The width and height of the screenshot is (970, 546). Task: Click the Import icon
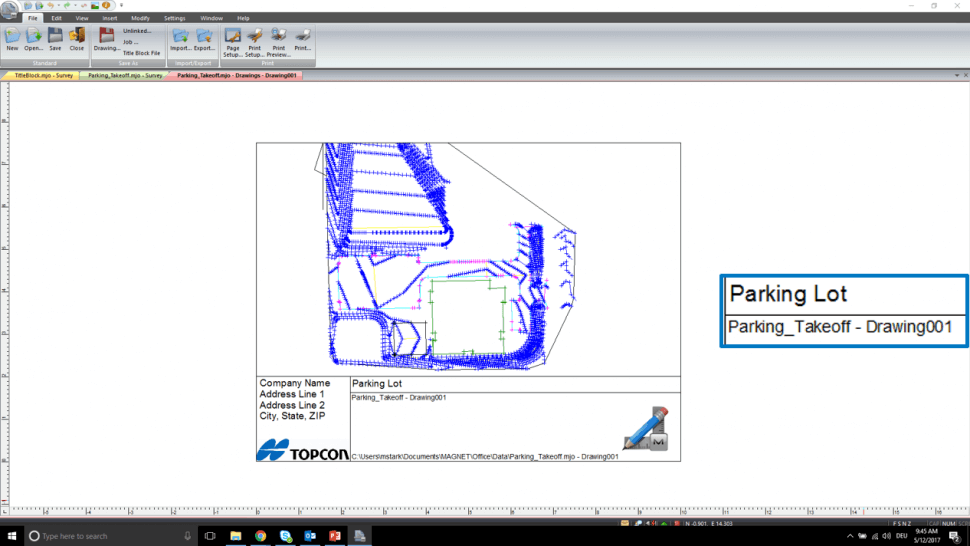pyautogui.click(x=180, y=36)
